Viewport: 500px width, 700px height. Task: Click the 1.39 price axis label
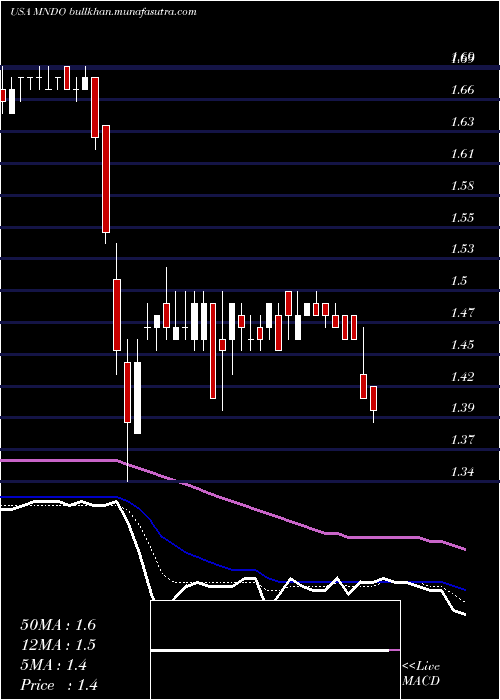click(462, 408)
